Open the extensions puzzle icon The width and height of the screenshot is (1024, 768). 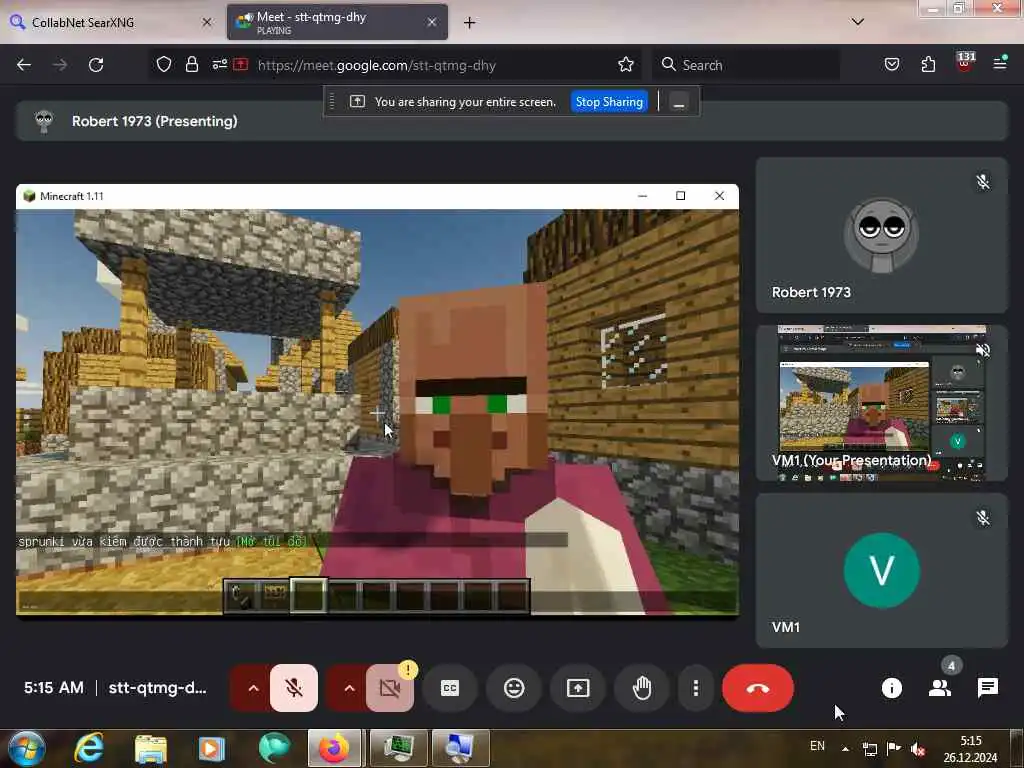pyautogui.click(x=928, y=64)
